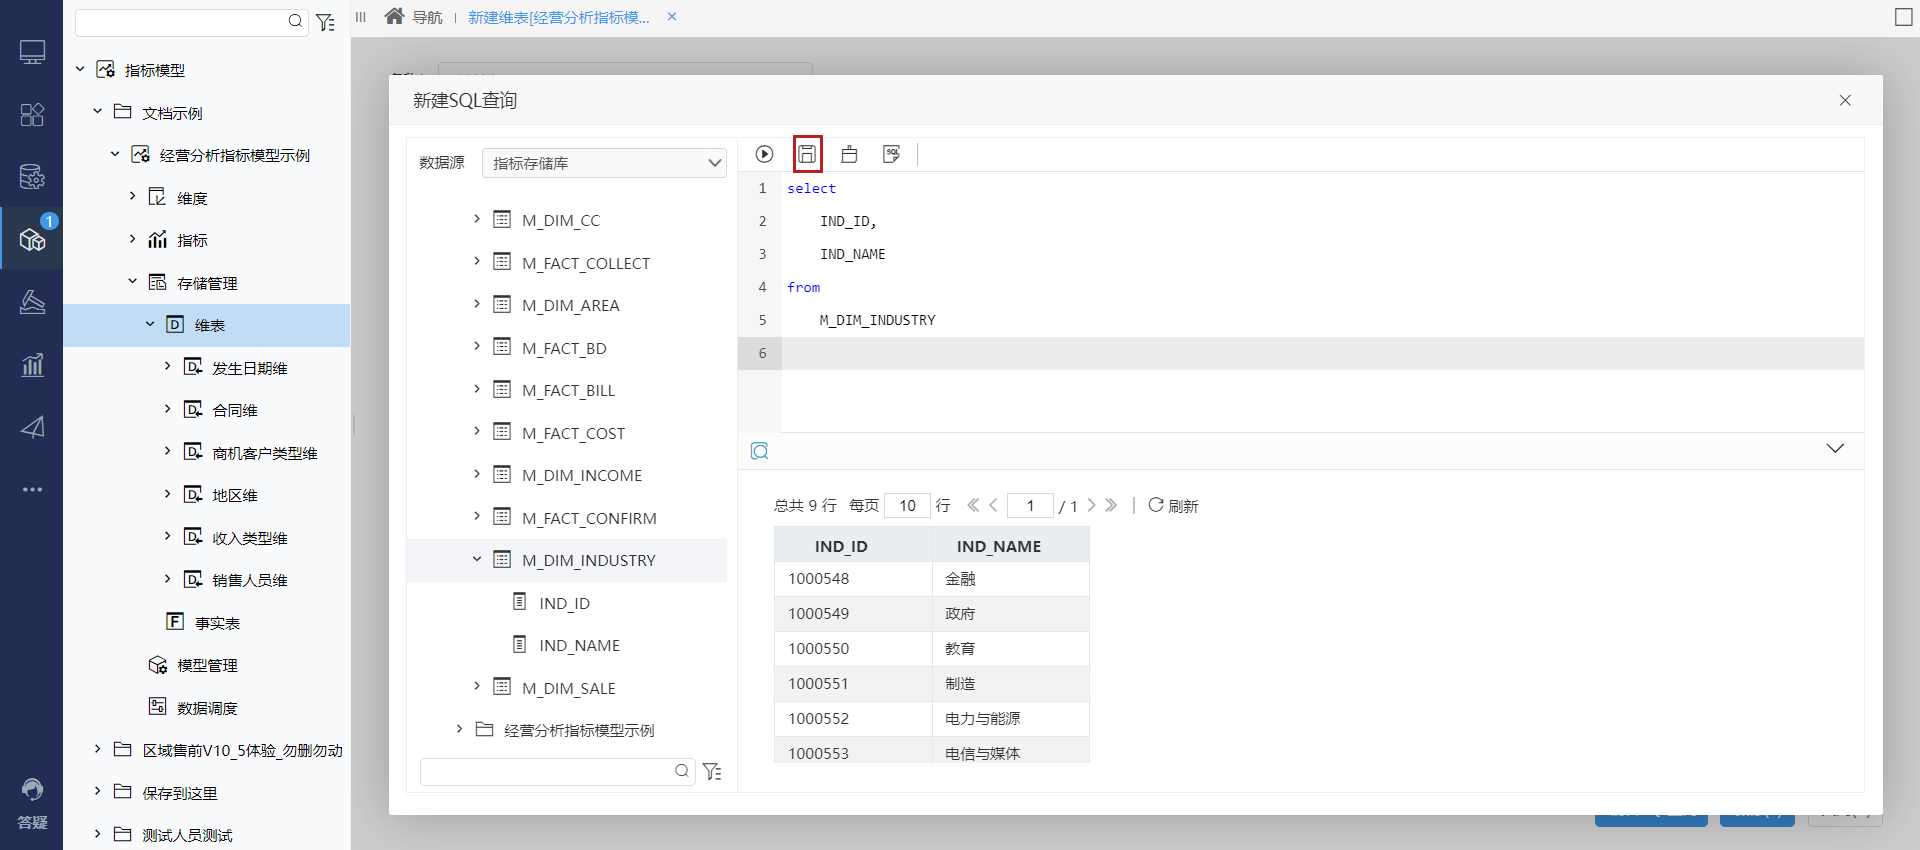
Task: Click the SQL format icon in toolbar
Action: (891, 154)
